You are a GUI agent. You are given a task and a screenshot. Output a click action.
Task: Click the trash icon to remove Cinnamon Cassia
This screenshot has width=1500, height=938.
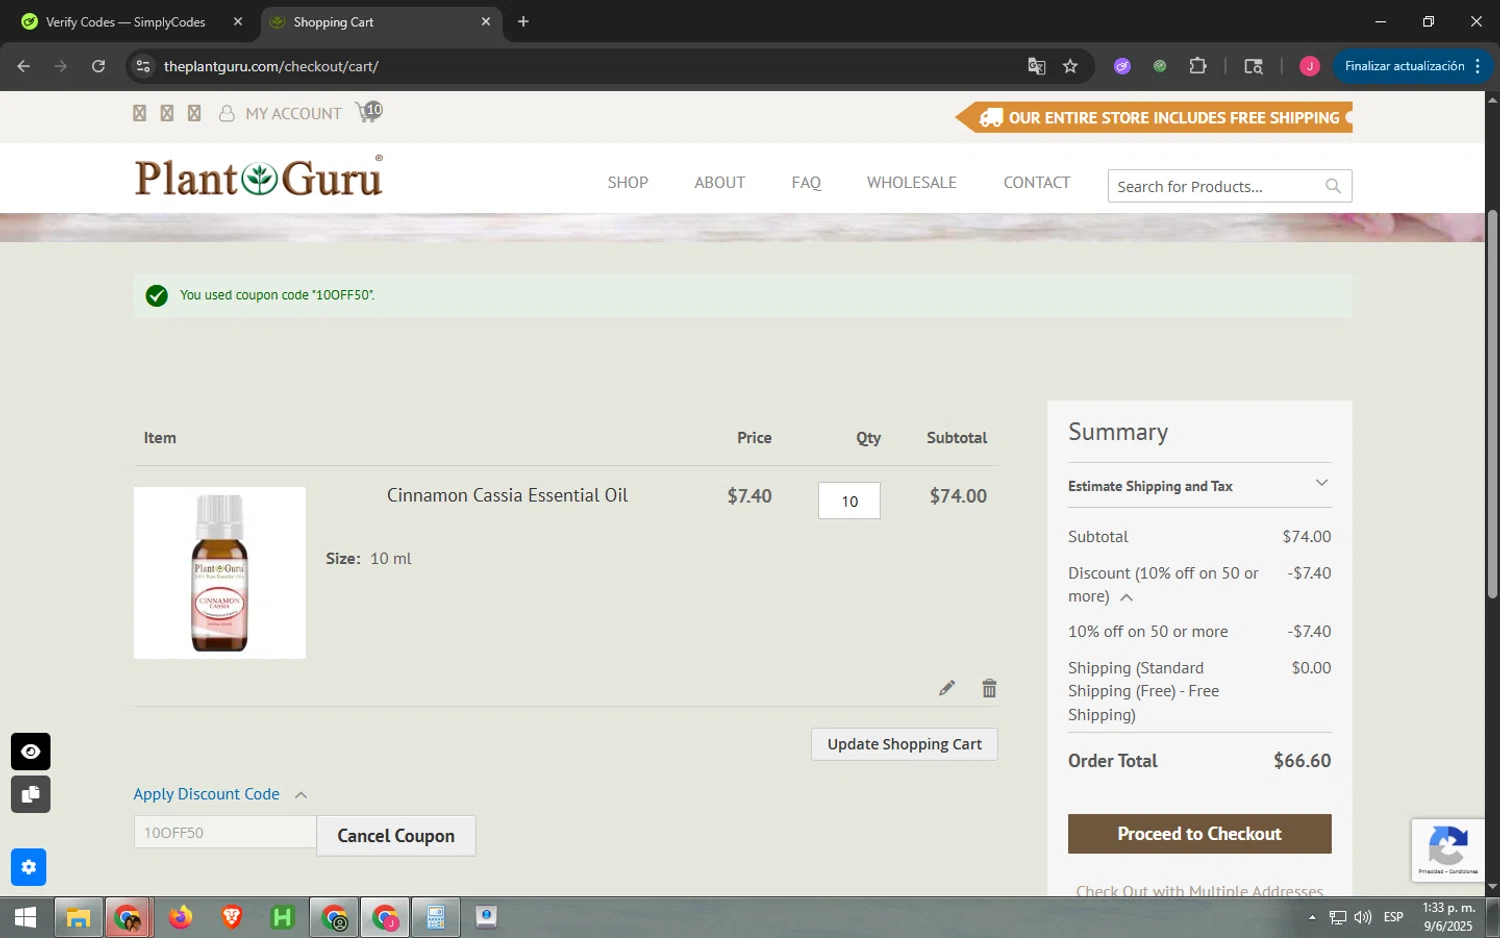click(x=989, y=688)
